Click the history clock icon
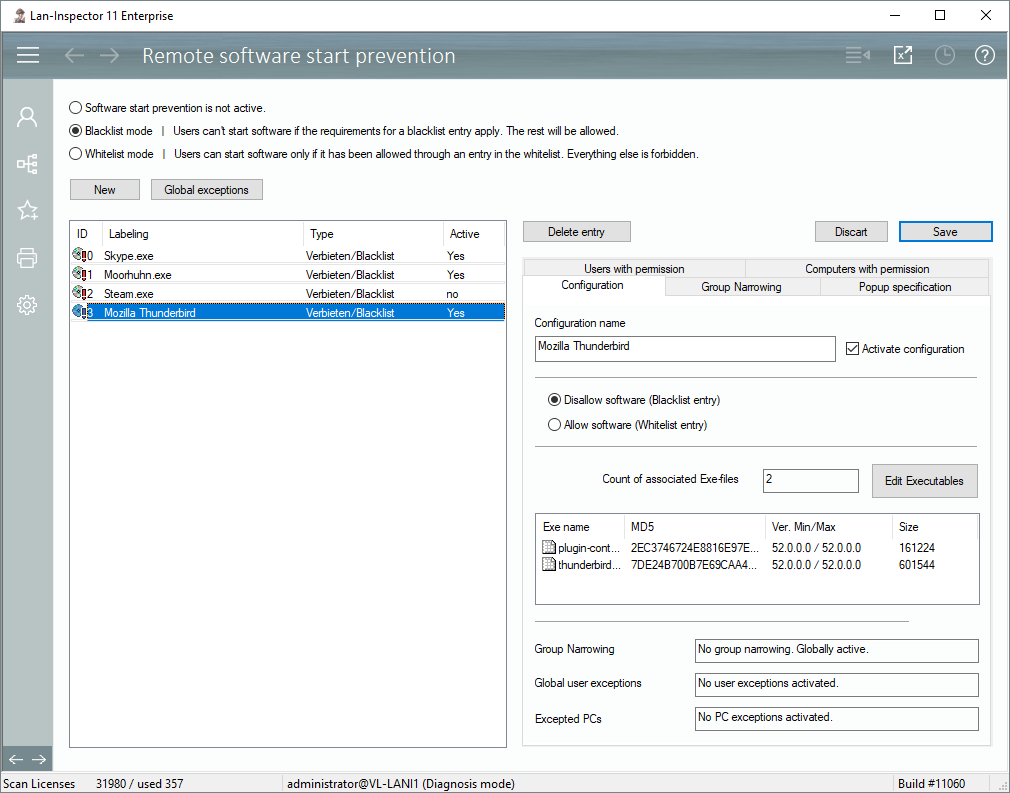1010x793 pixels. coord(944,55)
